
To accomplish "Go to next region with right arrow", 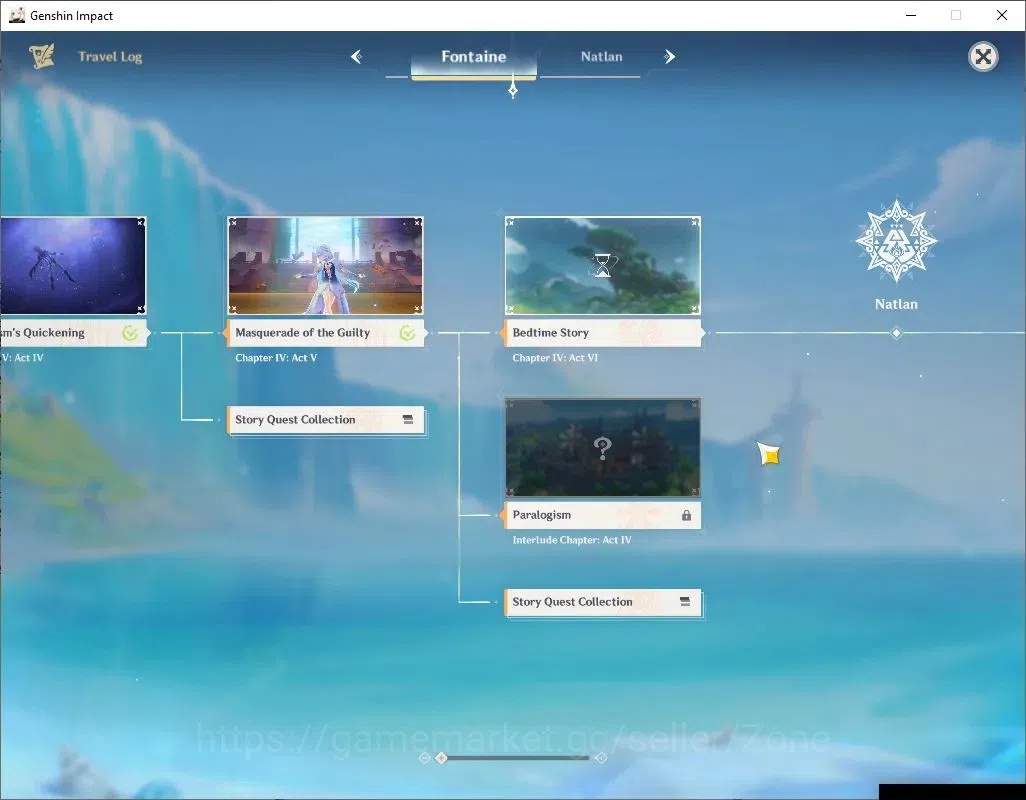I will (x=669, y=57).
